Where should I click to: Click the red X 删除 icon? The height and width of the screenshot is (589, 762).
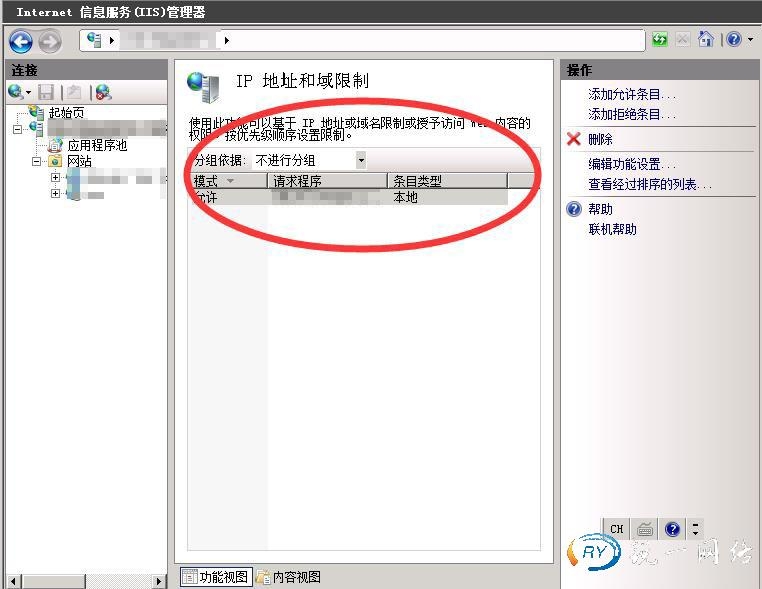click(x=573, y=139)
